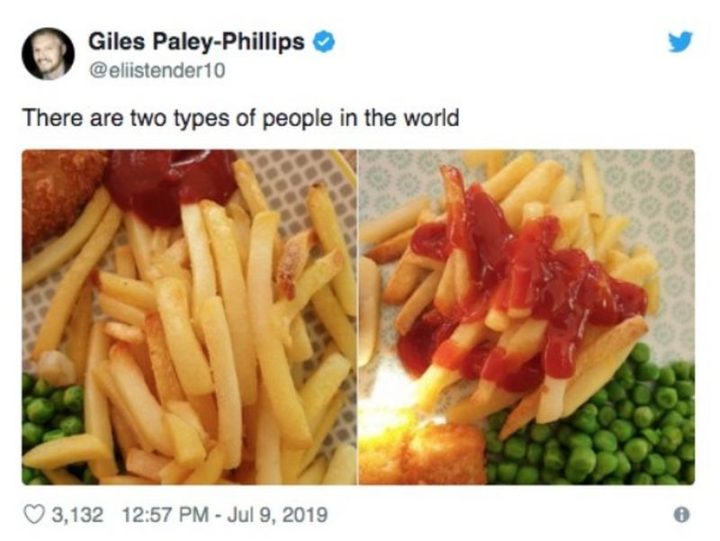
Task: Open the tweet info circle icon
Action: click(682, 515)
